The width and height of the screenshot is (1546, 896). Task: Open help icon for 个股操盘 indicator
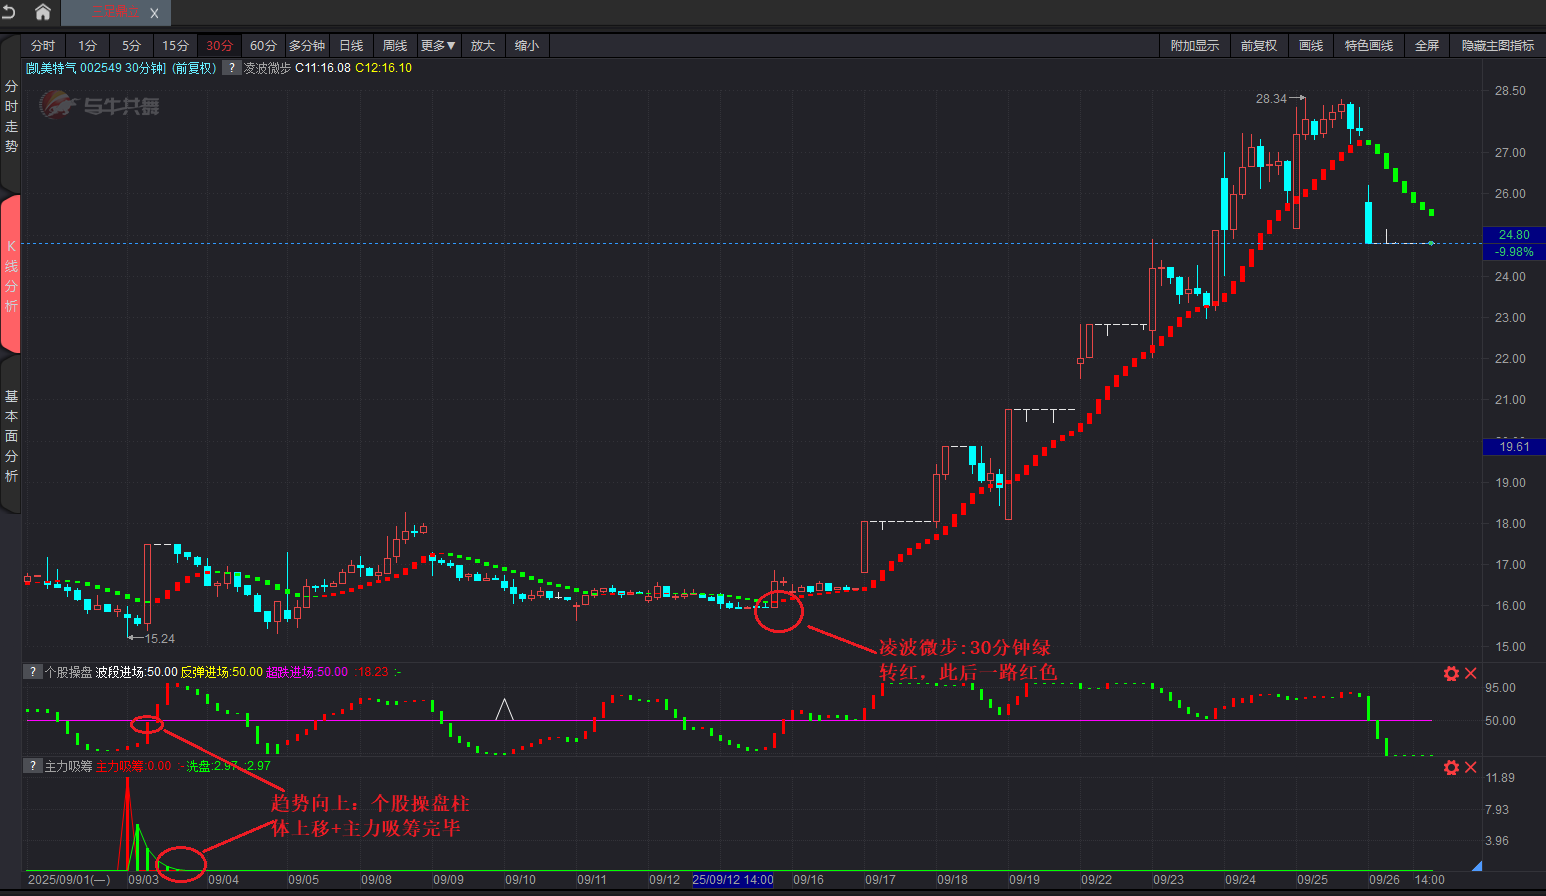coord(33,672)
